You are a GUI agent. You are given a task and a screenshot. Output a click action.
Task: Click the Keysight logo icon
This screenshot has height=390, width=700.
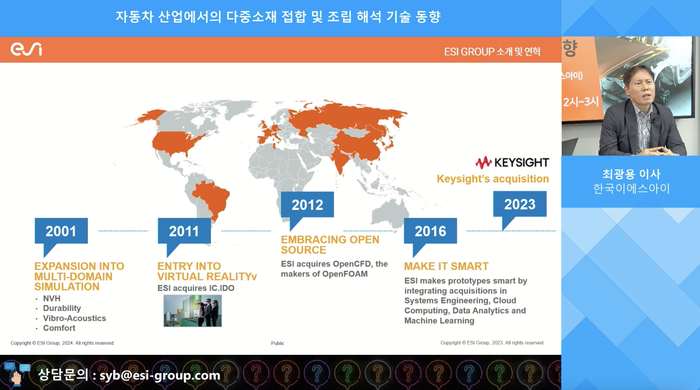point(483,162)
